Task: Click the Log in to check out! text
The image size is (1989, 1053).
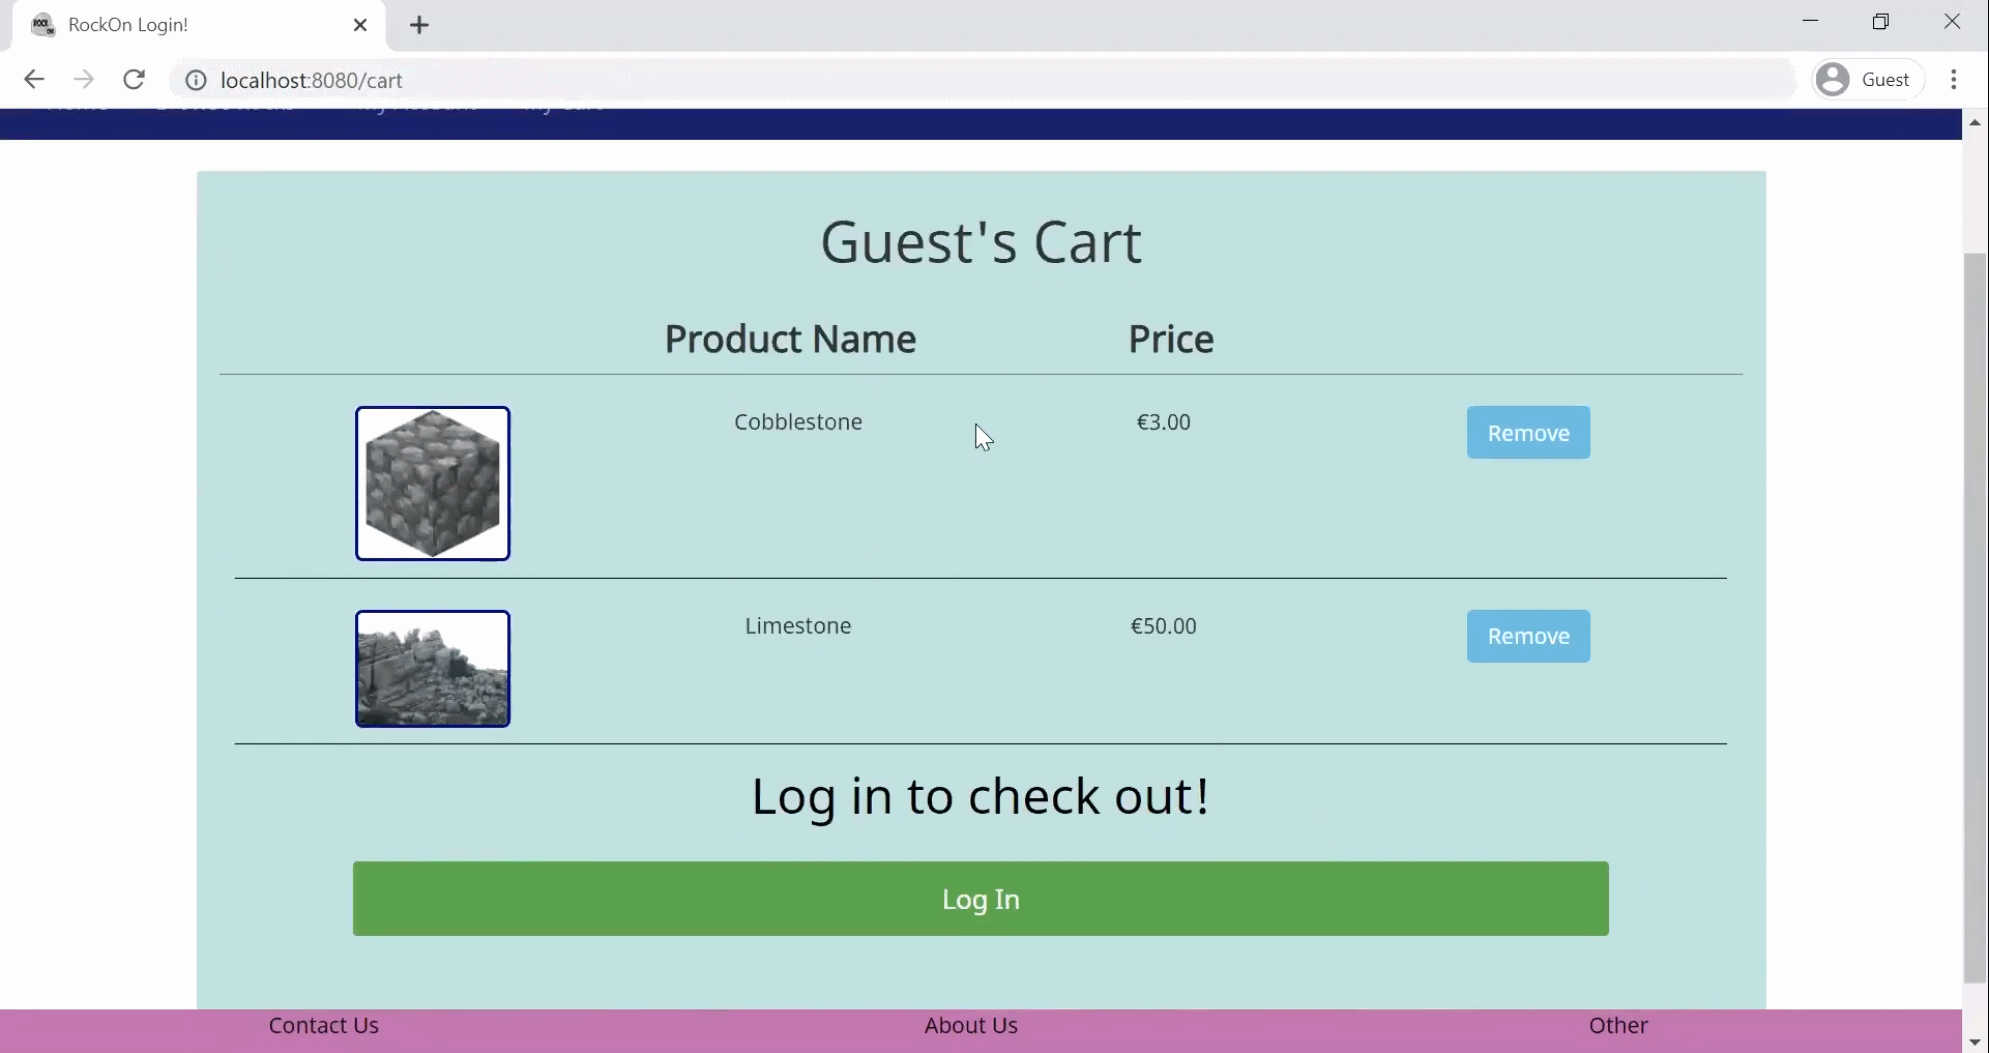Action: (980, 796)
